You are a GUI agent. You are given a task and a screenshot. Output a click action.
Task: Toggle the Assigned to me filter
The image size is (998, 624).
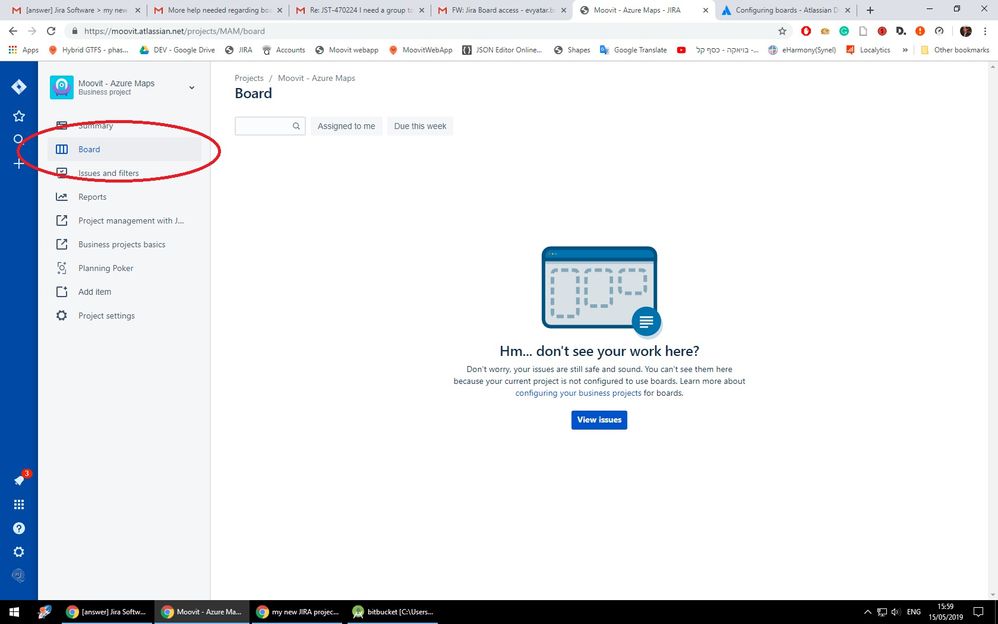(x=346, y=126)
